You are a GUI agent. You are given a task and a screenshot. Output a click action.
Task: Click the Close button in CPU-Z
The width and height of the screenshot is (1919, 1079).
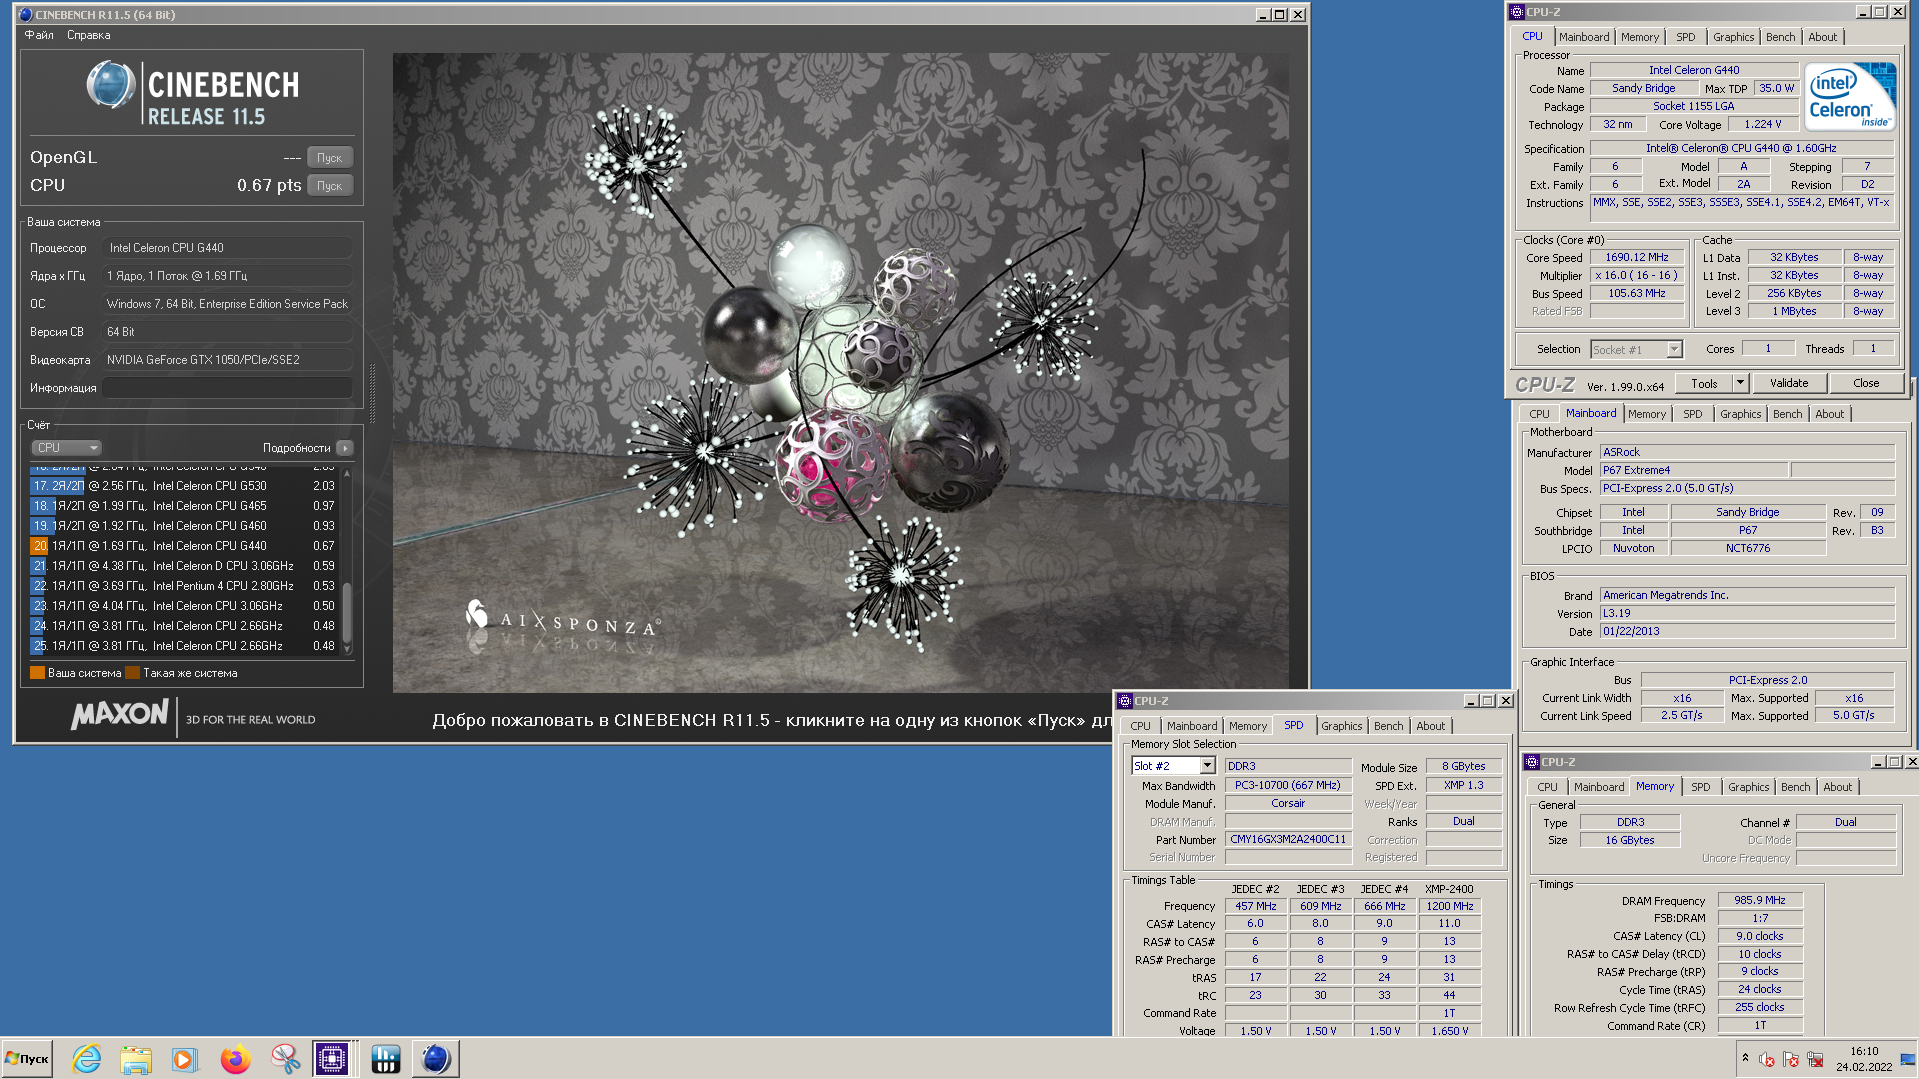tap(1865, 383)
